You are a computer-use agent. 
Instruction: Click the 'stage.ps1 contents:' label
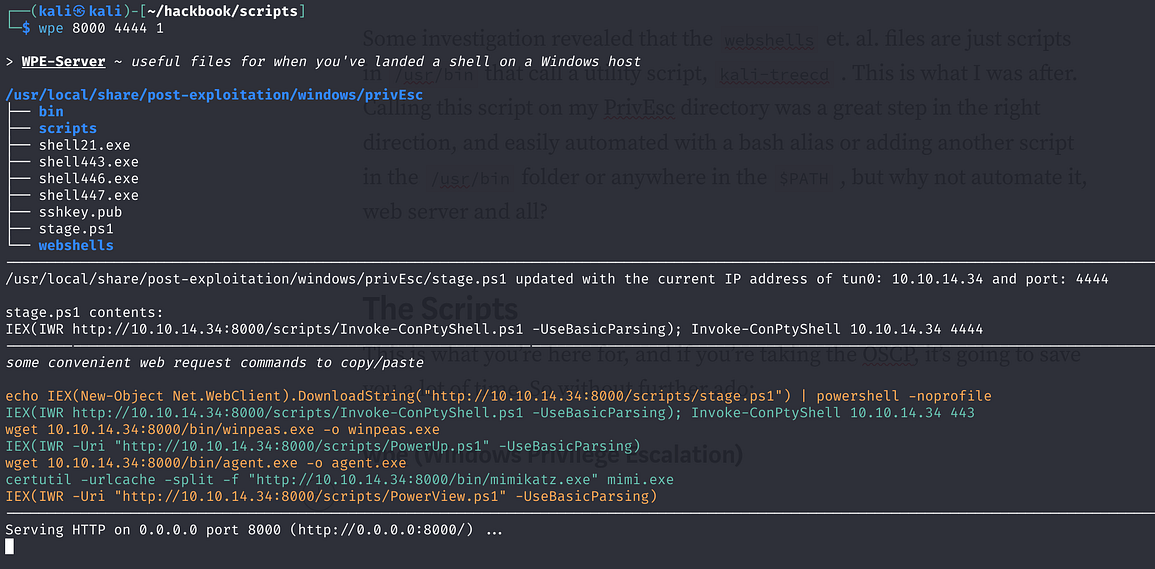[84, 313]
